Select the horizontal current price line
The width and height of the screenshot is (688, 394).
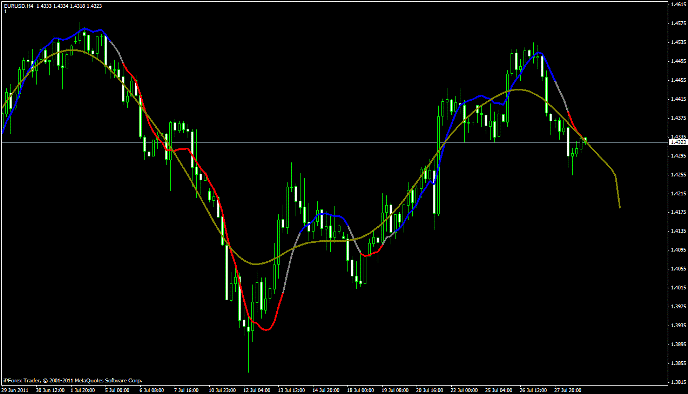coord(334,143)
